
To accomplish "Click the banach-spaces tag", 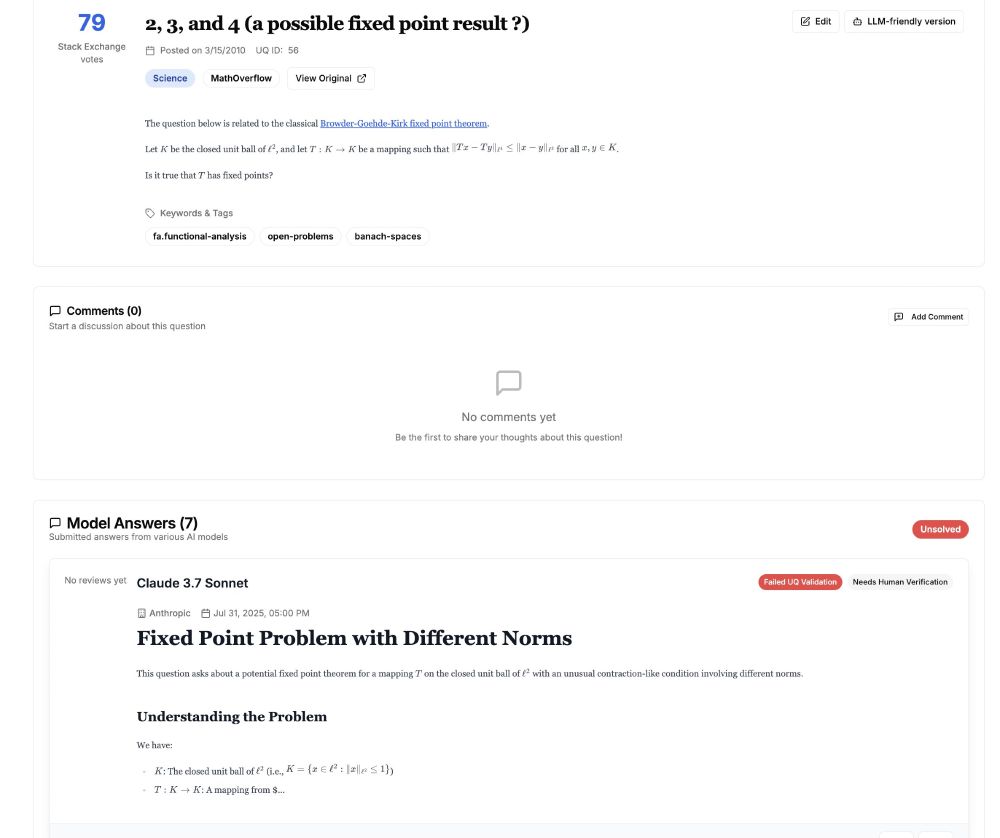I will 388,236.
